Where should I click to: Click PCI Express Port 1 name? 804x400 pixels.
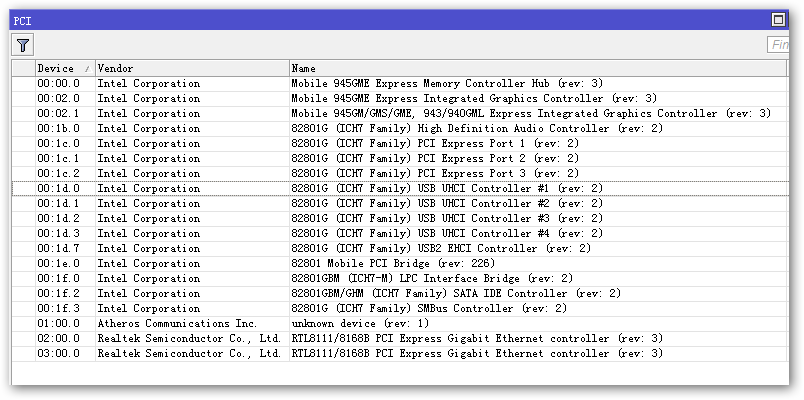click(x=435, y=143)
